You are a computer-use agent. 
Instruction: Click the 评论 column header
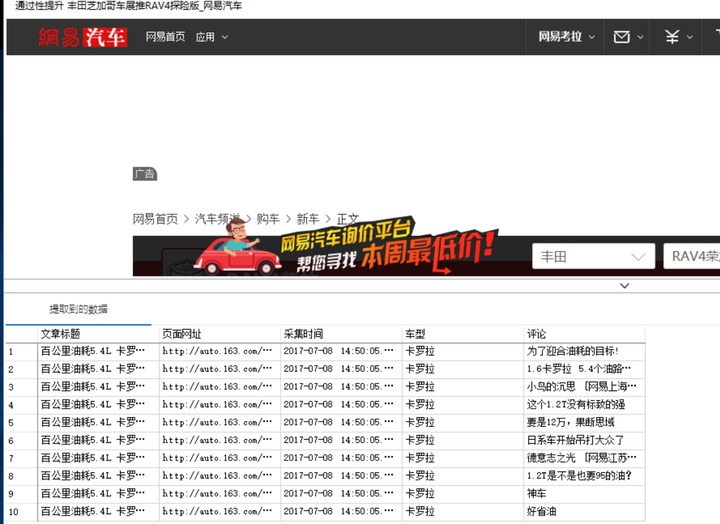pyautogui.click(x=585, y=334)
